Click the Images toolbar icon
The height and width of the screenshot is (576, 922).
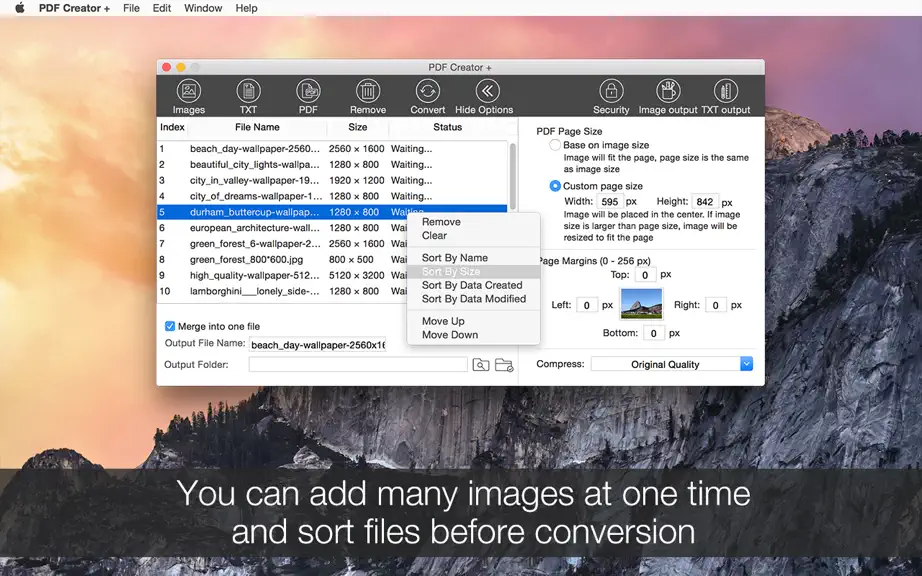pyautogui.click(x=189, y=91)
